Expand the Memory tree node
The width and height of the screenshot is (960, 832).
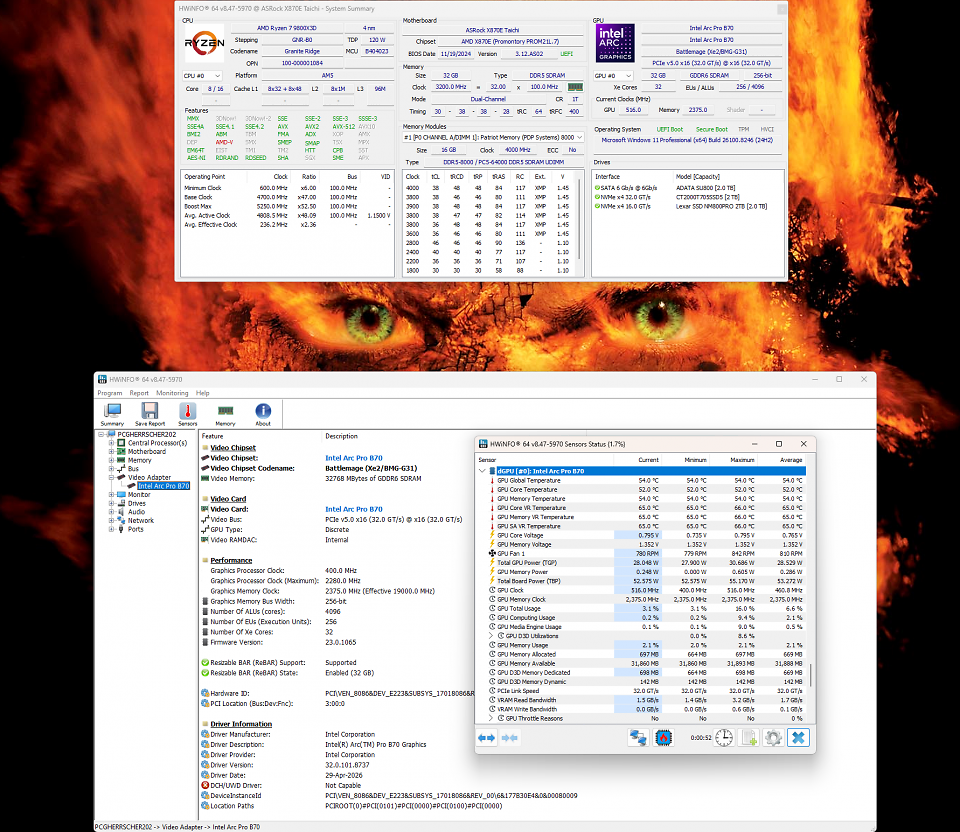point(111,460)
